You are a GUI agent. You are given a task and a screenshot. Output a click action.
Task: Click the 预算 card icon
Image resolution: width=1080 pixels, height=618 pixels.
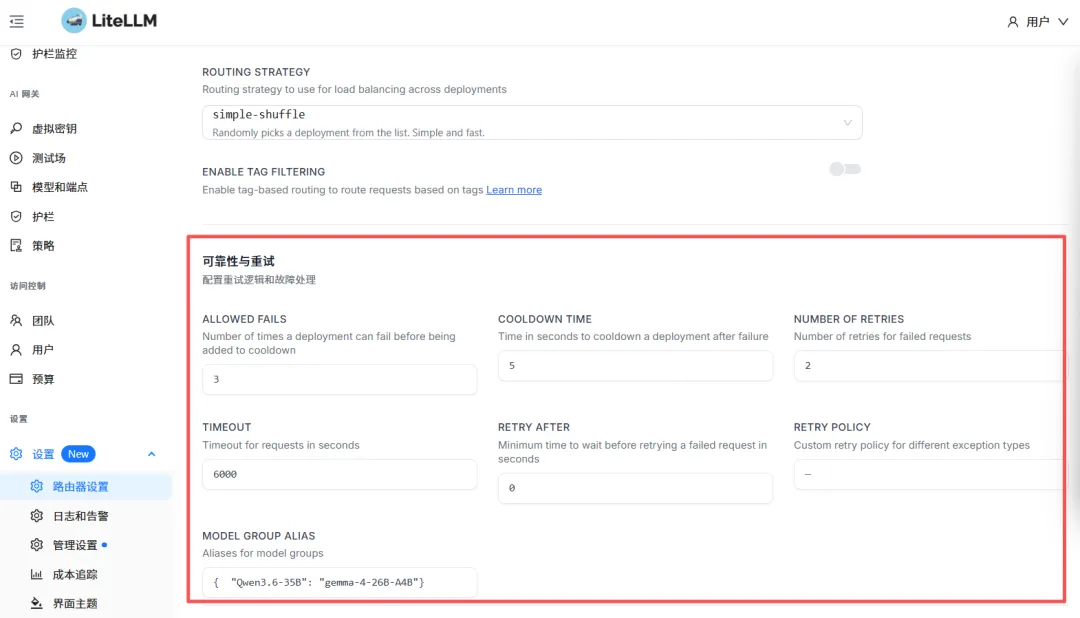[16, 379]
